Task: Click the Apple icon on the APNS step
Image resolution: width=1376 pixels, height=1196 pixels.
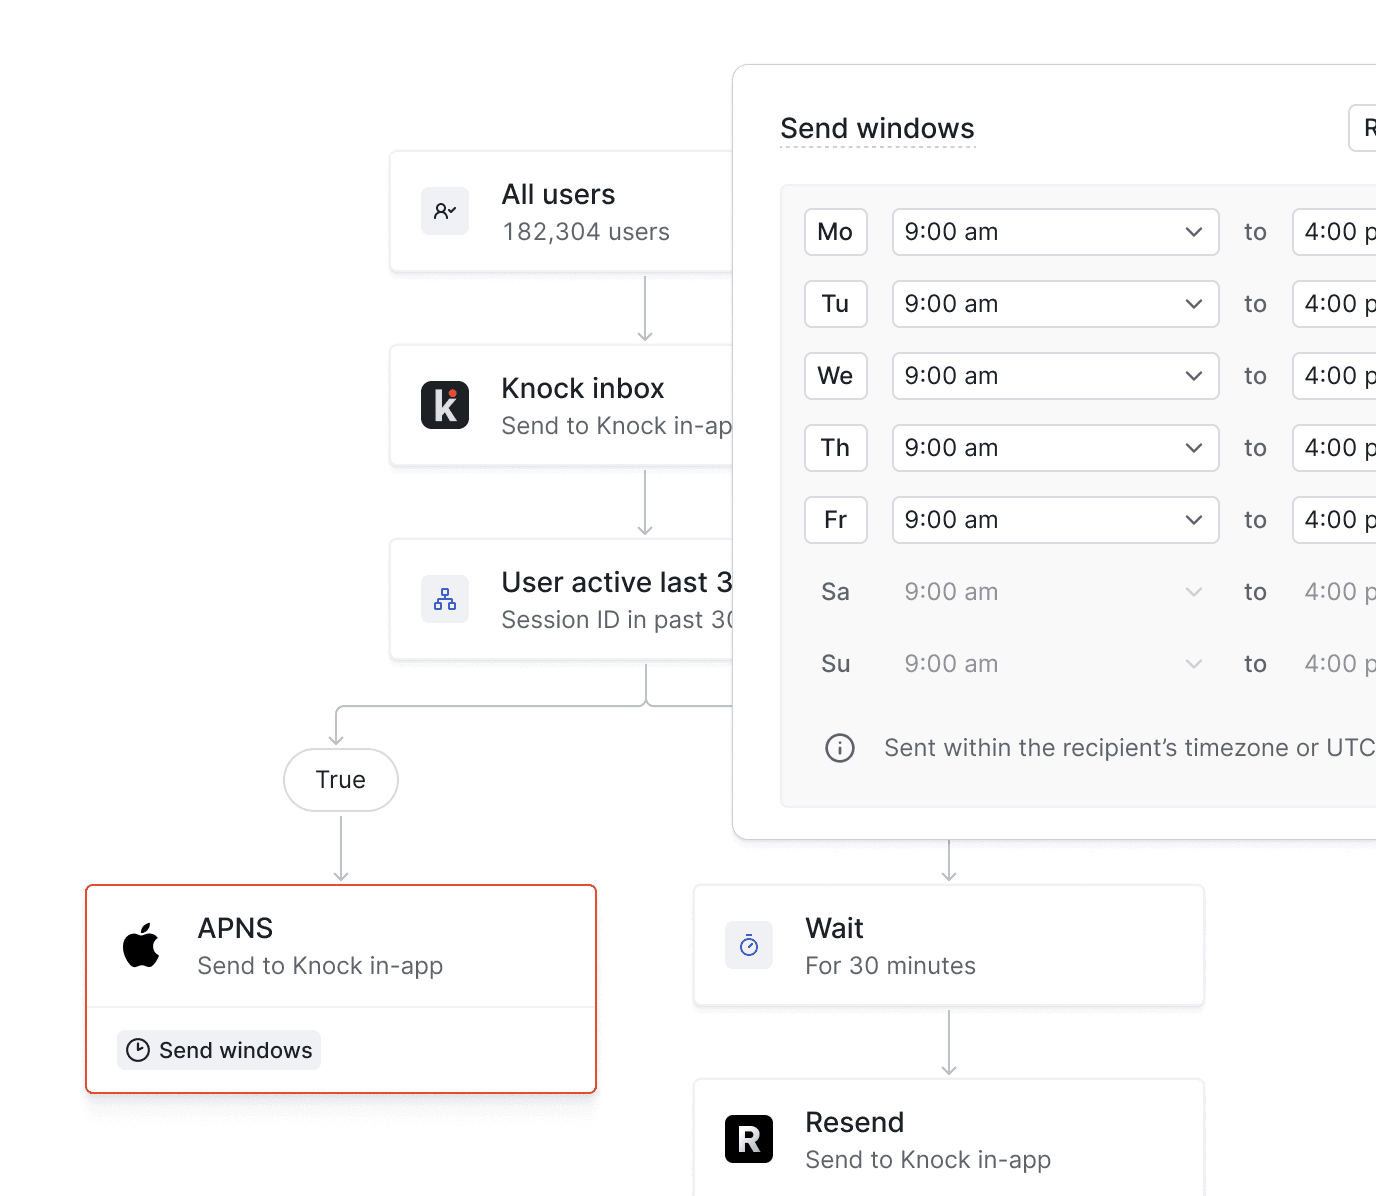Action: point(142,945)
